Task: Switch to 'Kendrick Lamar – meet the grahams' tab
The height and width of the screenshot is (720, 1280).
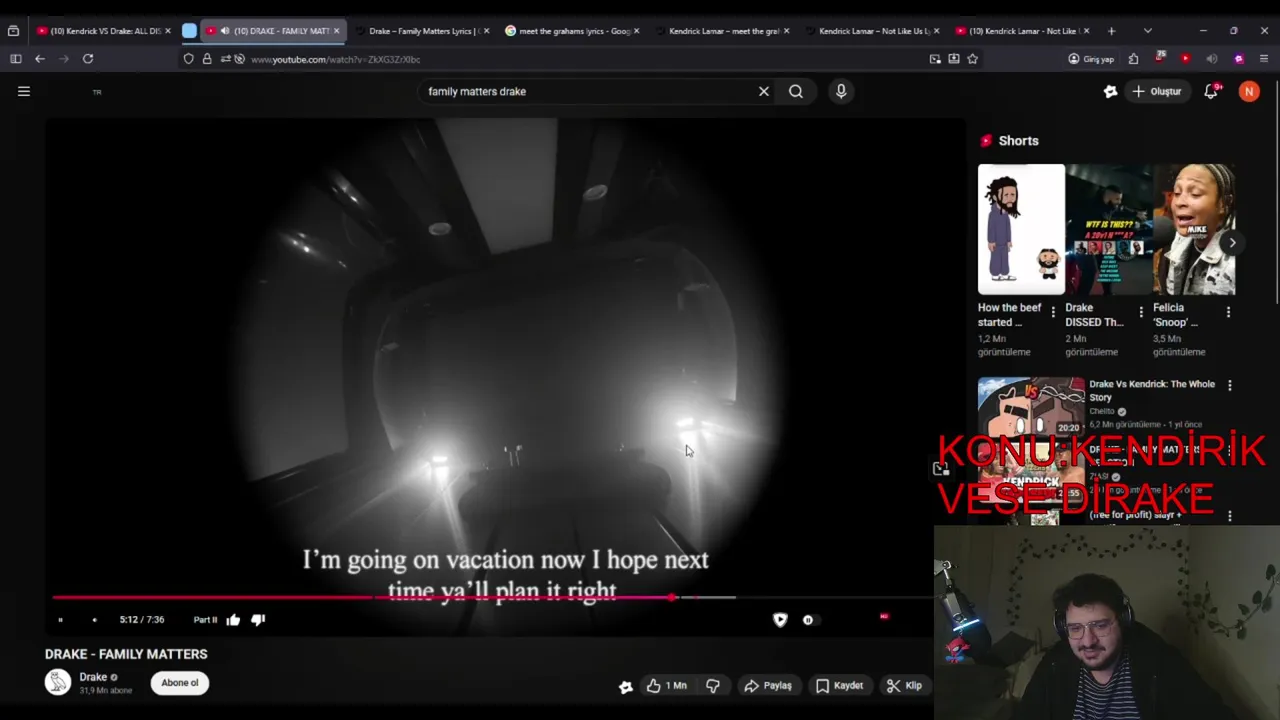Action: click(x=720, y=31)
